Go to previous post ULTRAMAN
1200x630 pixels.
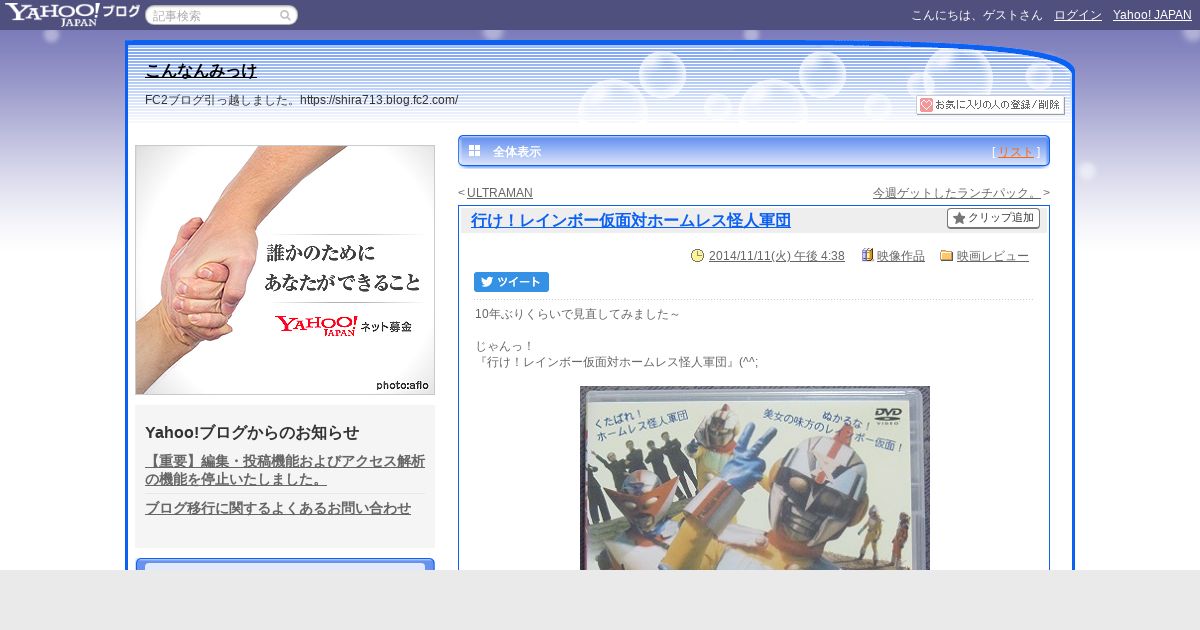click(499, 193)
